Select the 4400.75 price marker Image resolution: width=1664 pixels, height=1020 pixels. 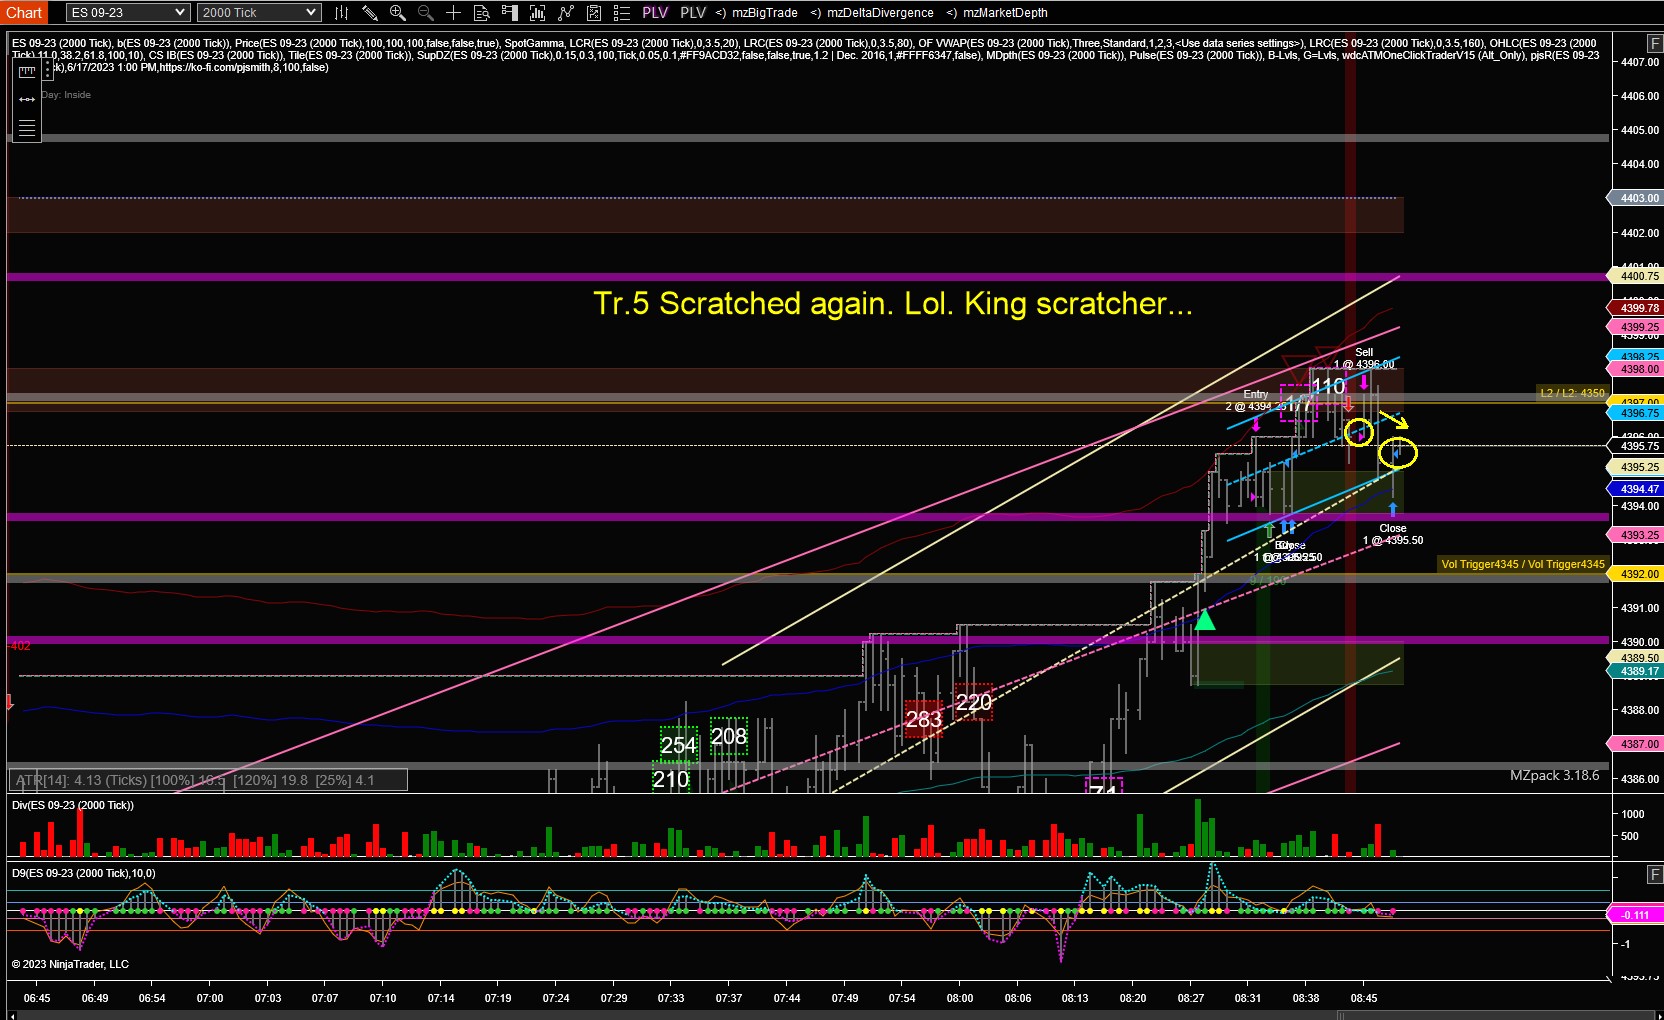[1636, 276]
